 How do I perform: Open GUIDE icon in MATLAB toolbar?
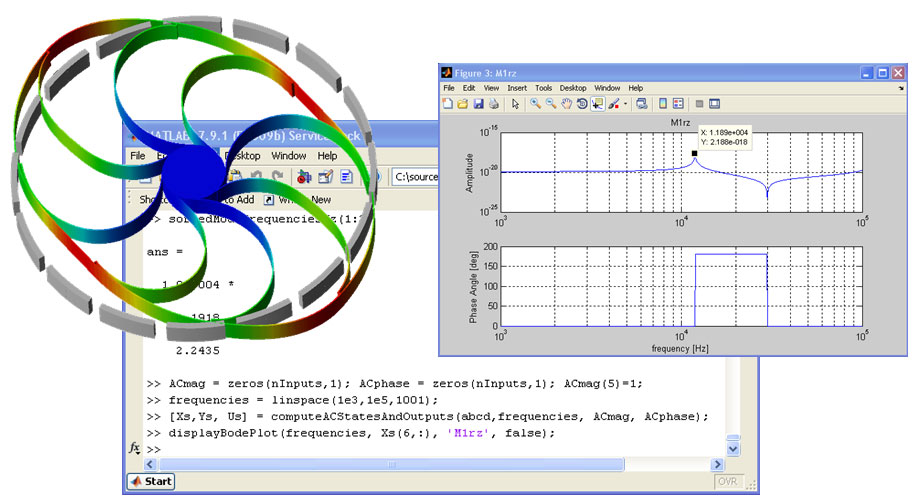[x=325, y=176]
